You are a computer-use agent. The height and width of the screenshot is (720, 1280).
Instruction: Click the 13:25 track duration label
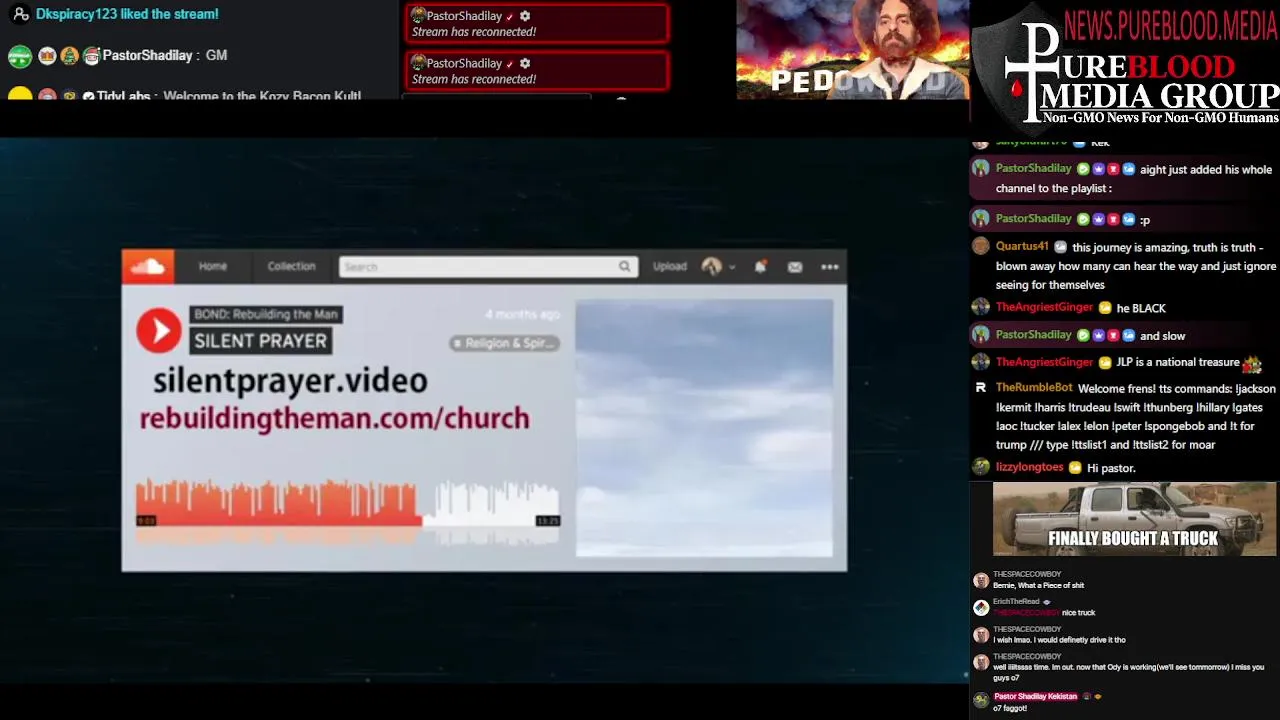(x=547, y=521)
